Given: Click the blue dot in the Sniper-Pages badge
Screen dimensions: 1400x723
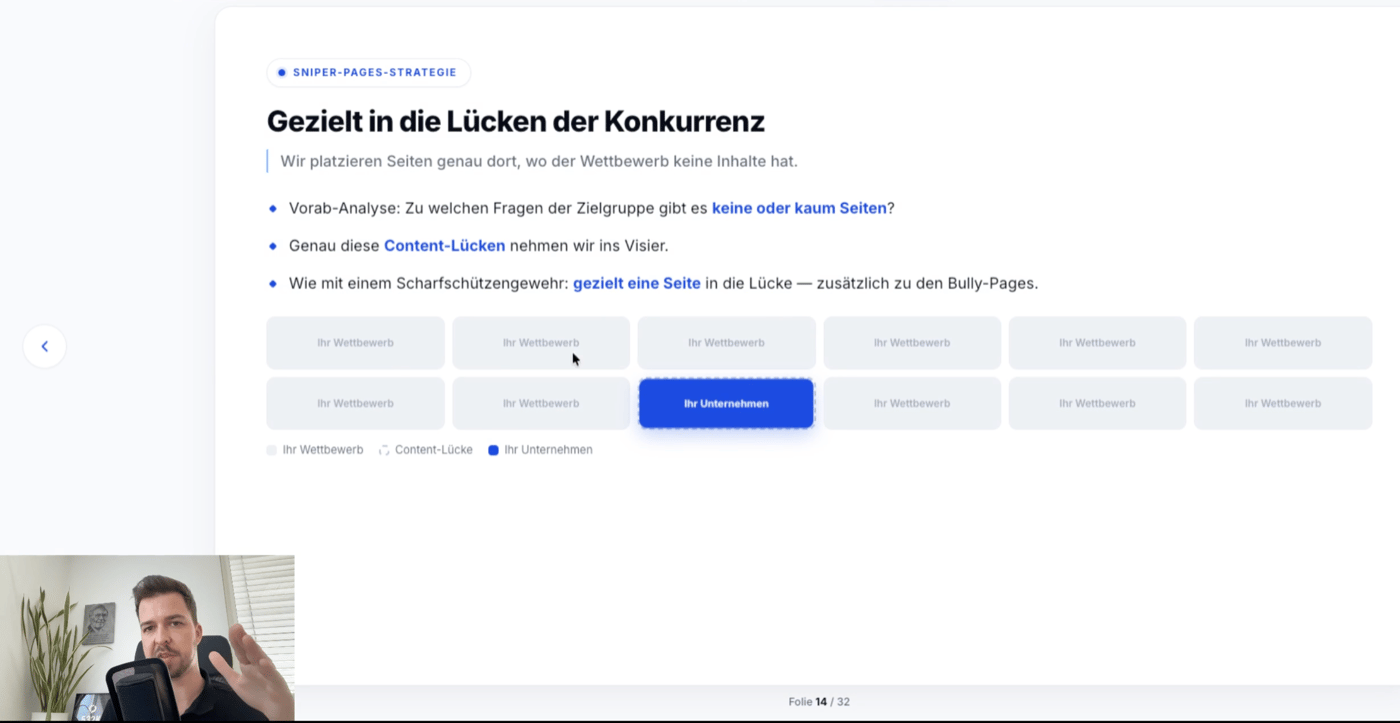Looking at the screenshot, I should coord(281,72).
